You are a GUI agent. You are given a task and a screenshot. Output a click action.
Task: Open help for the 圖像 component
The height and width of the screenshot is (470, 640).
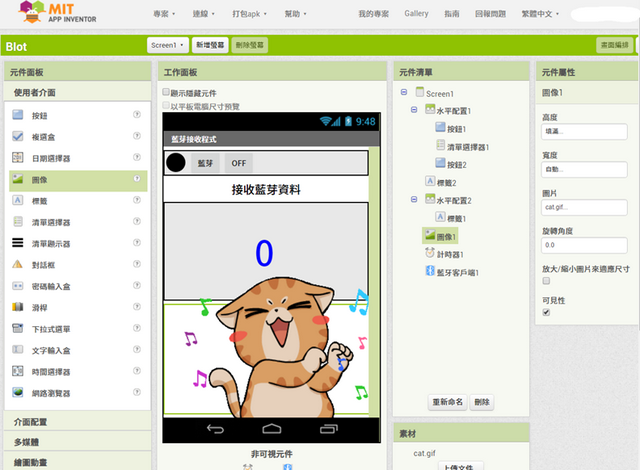pos(137,179)
